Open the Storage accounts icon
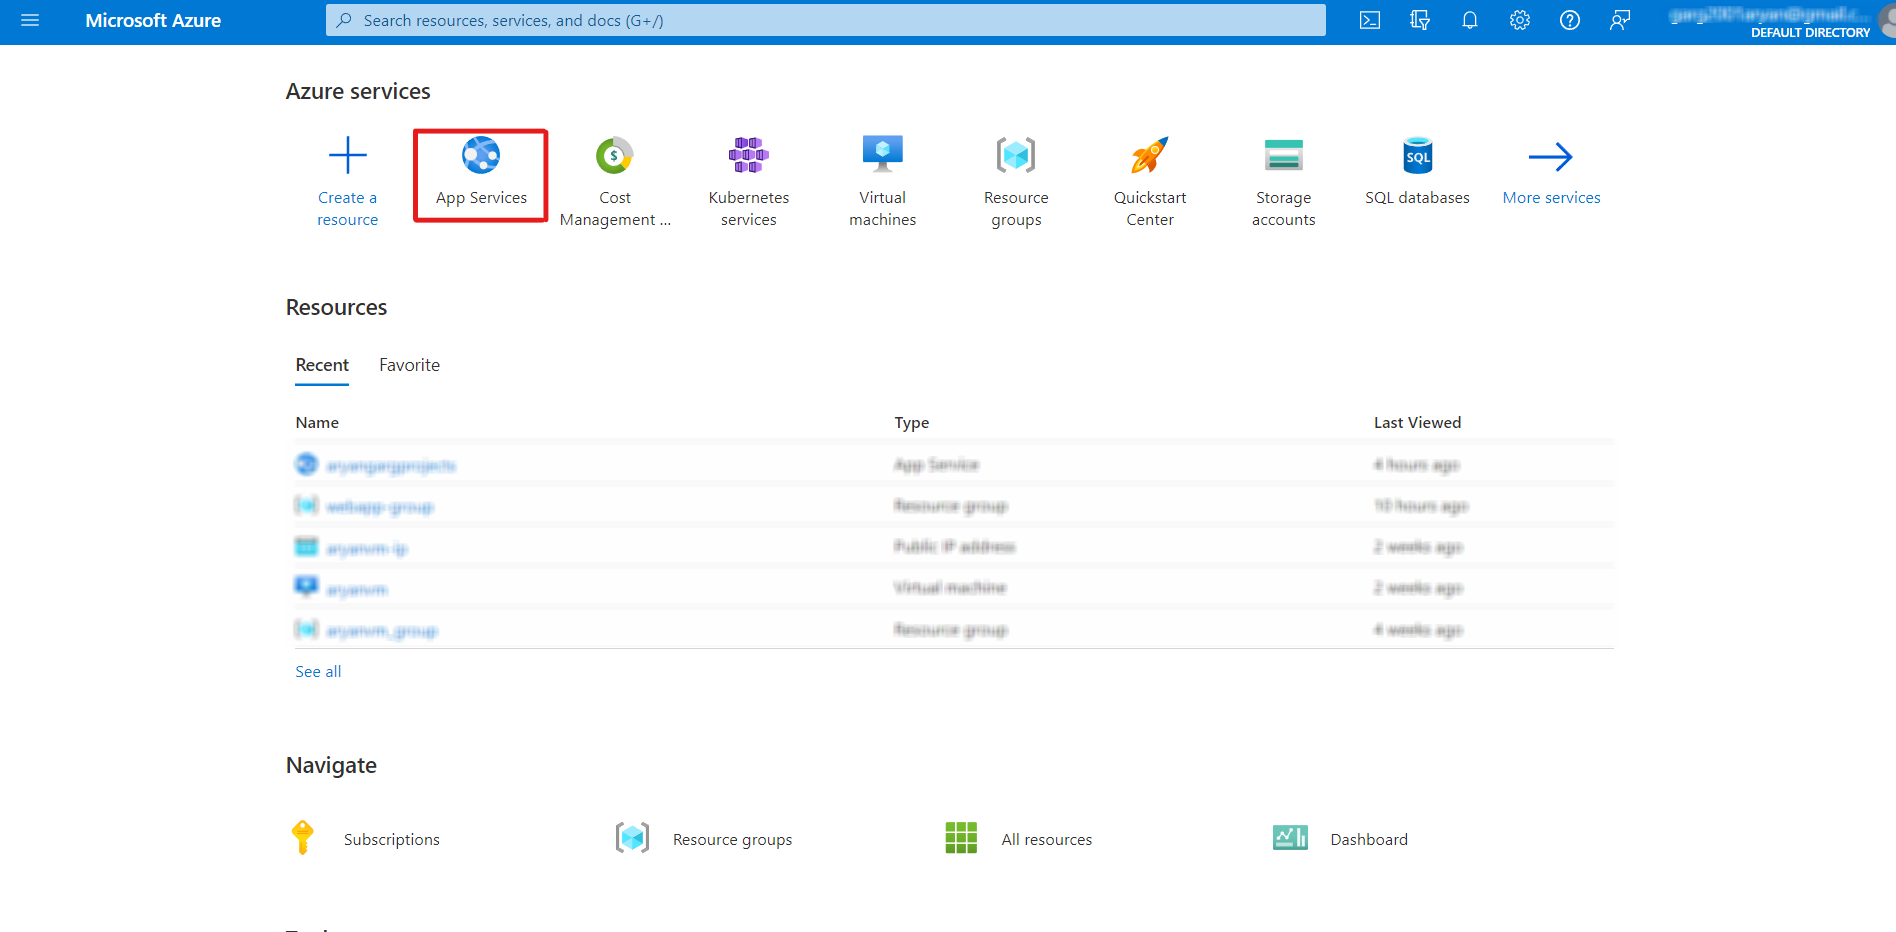 (1284, 155)
